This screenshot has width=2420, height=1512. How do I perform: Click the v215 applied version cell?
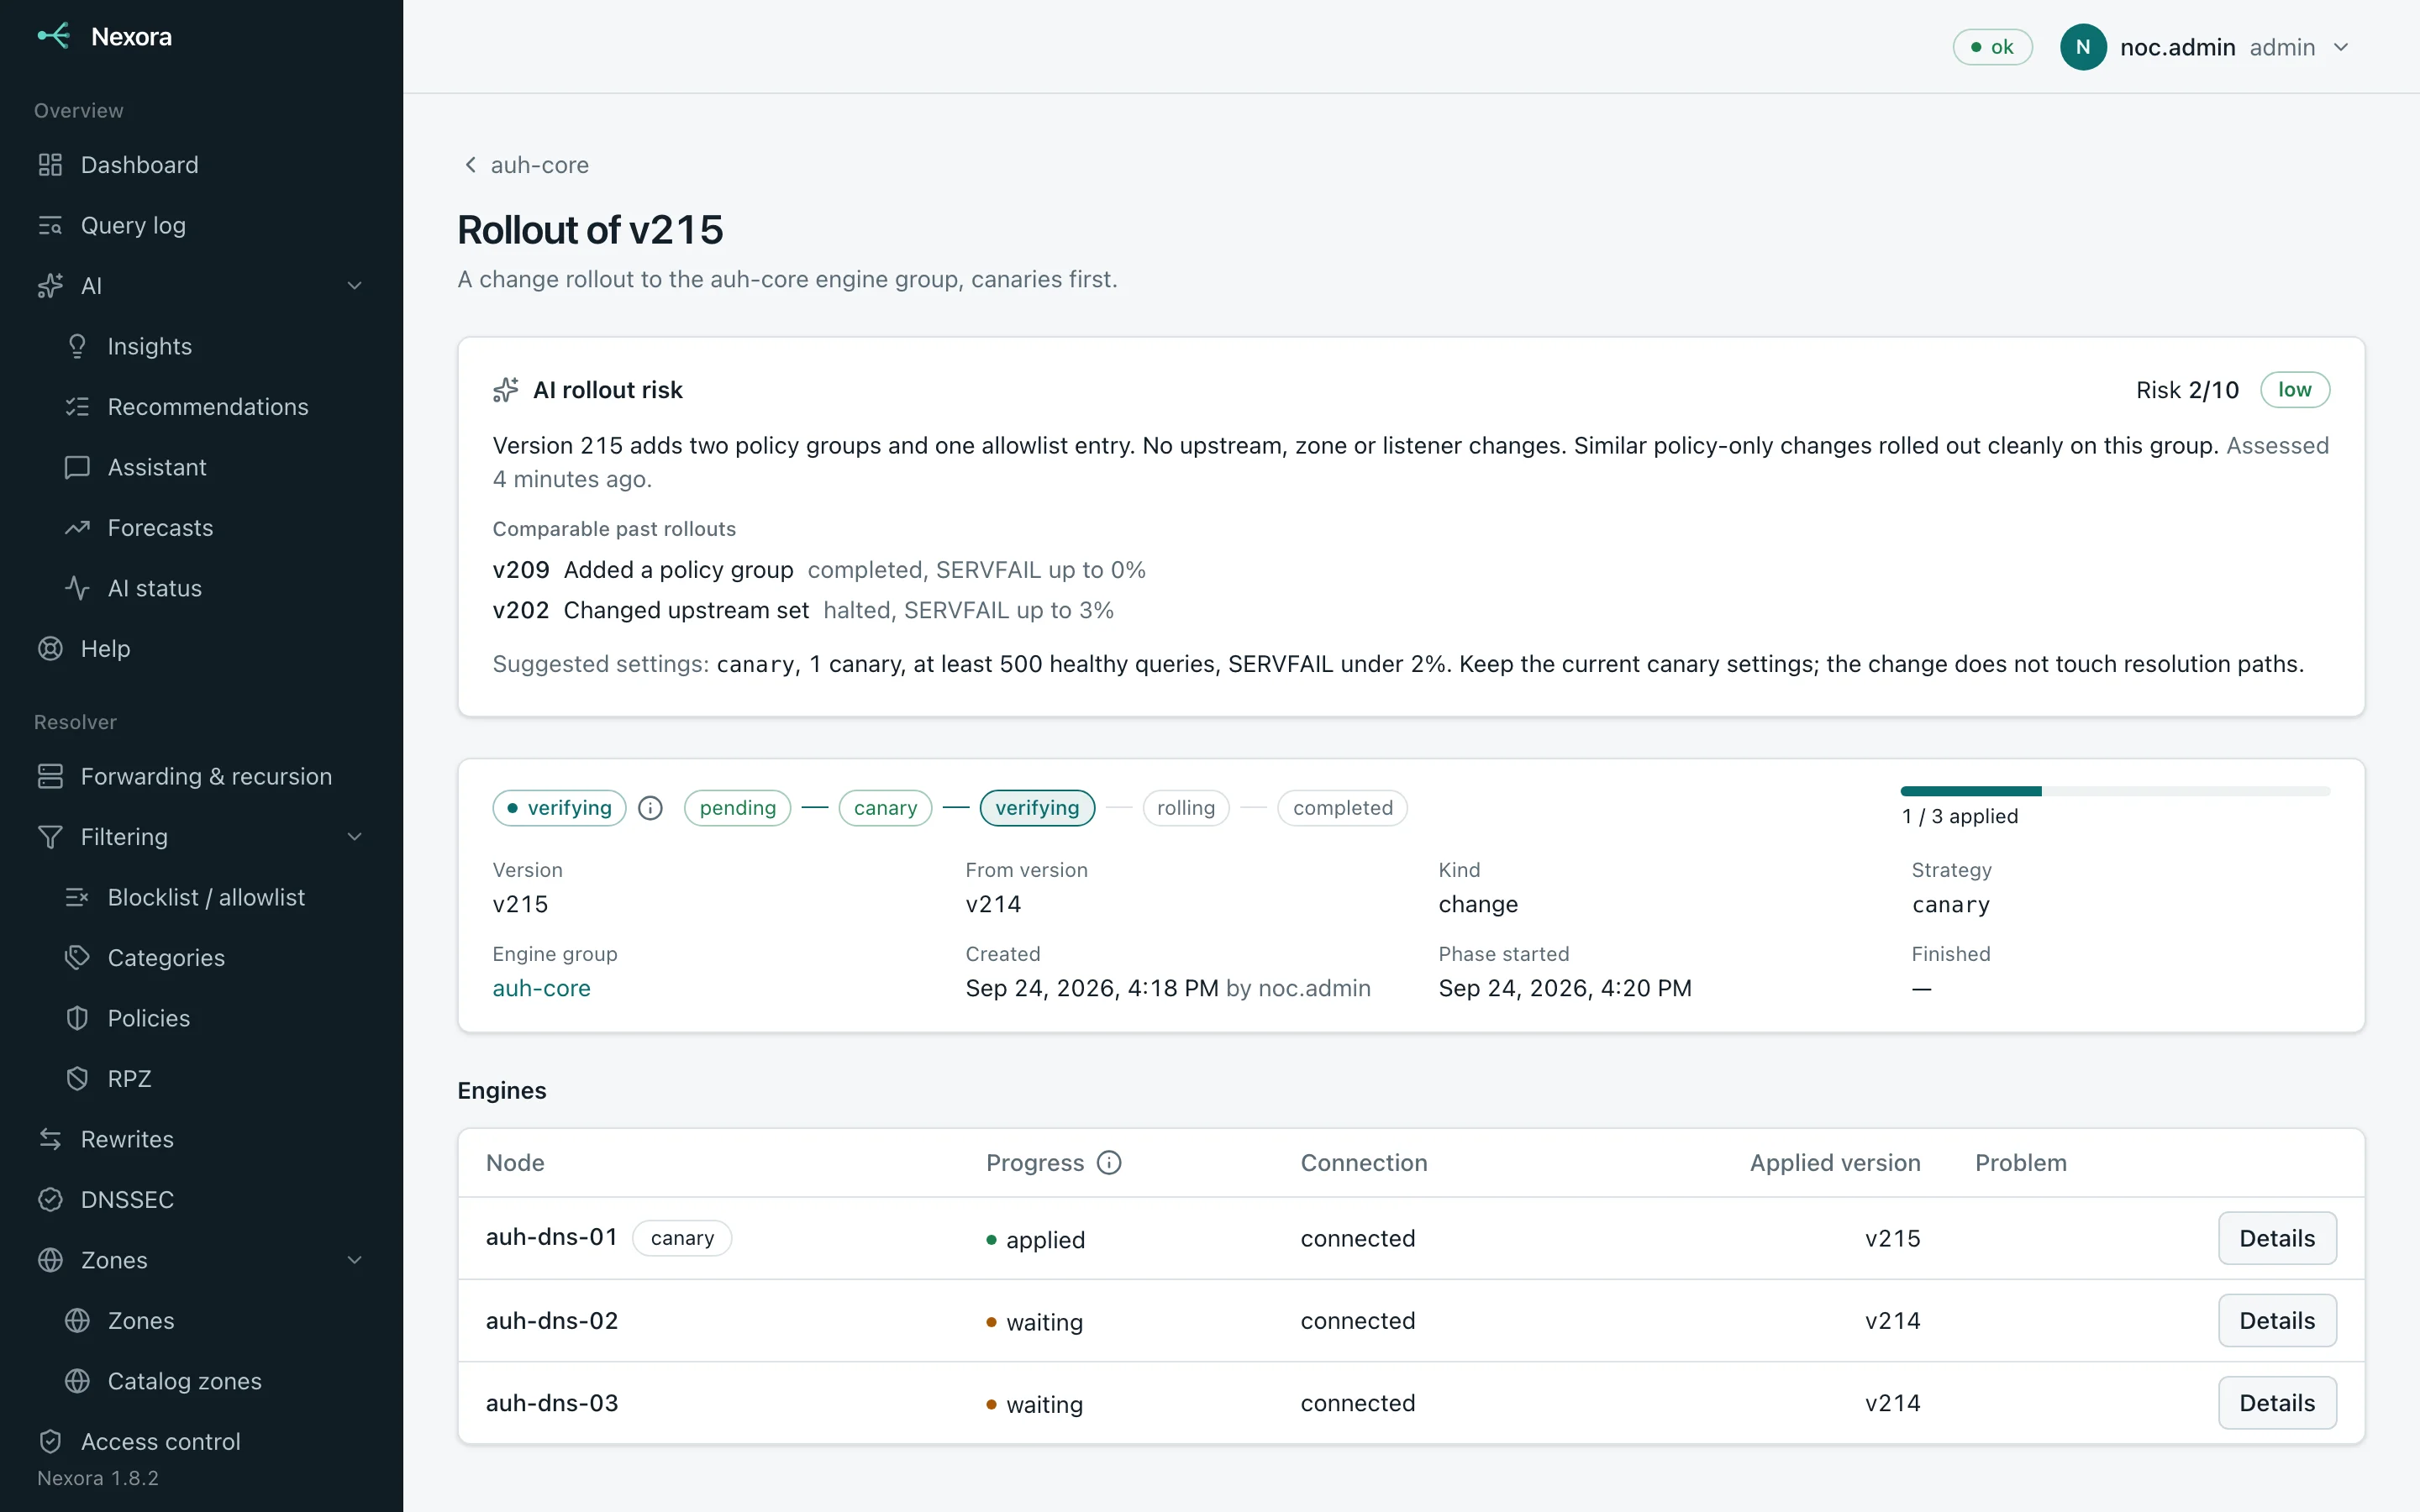(x=1892, y=1238)
